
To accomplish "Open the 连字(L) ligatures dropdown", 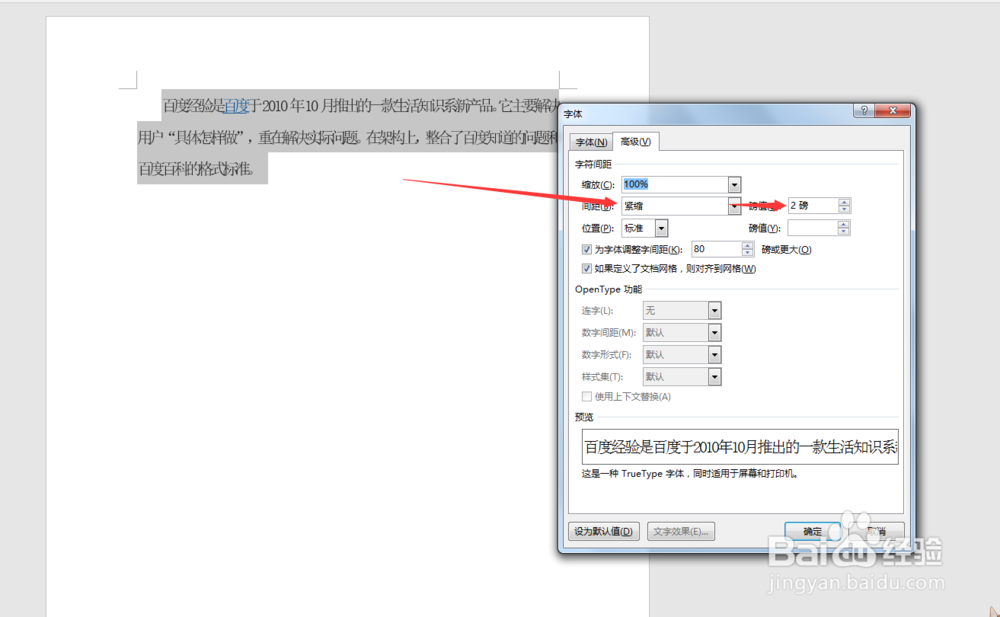I will click(714, 311).
